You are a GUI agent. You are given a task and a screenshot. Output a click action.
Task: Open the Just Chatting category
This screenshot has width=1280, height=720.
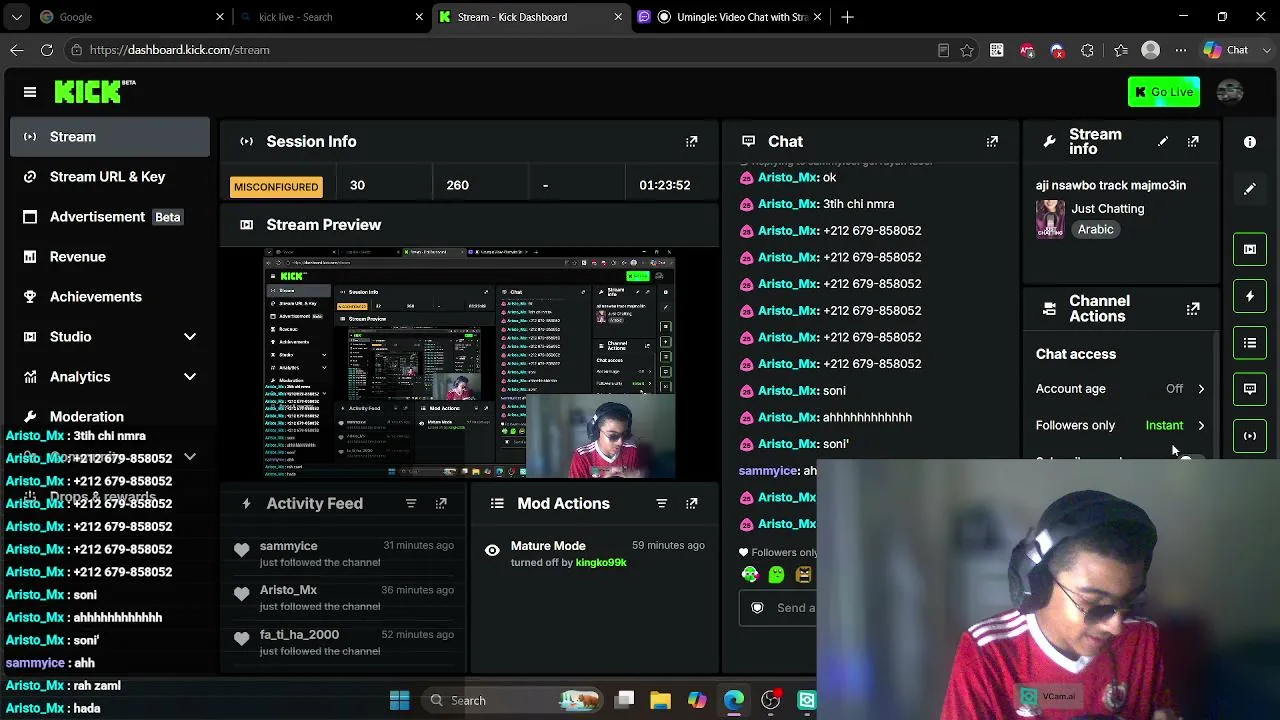[1107, 209]
